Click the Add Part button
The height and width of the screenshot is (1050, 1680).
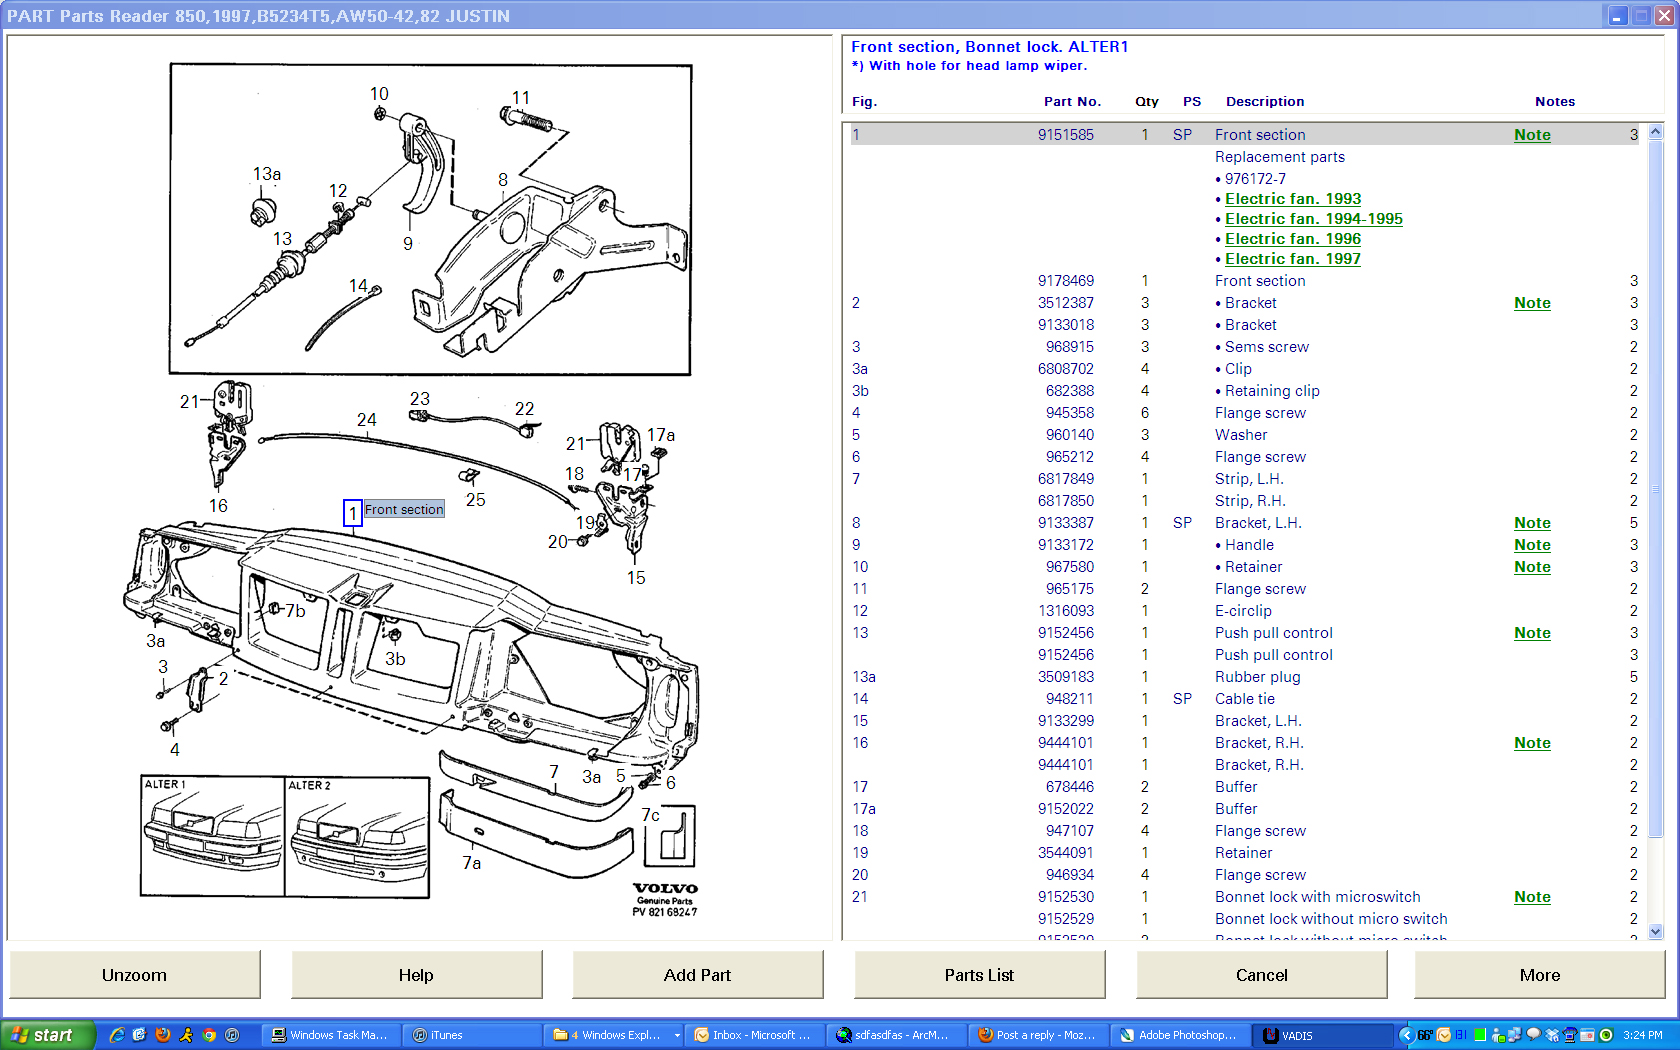(x=697, y=975)
